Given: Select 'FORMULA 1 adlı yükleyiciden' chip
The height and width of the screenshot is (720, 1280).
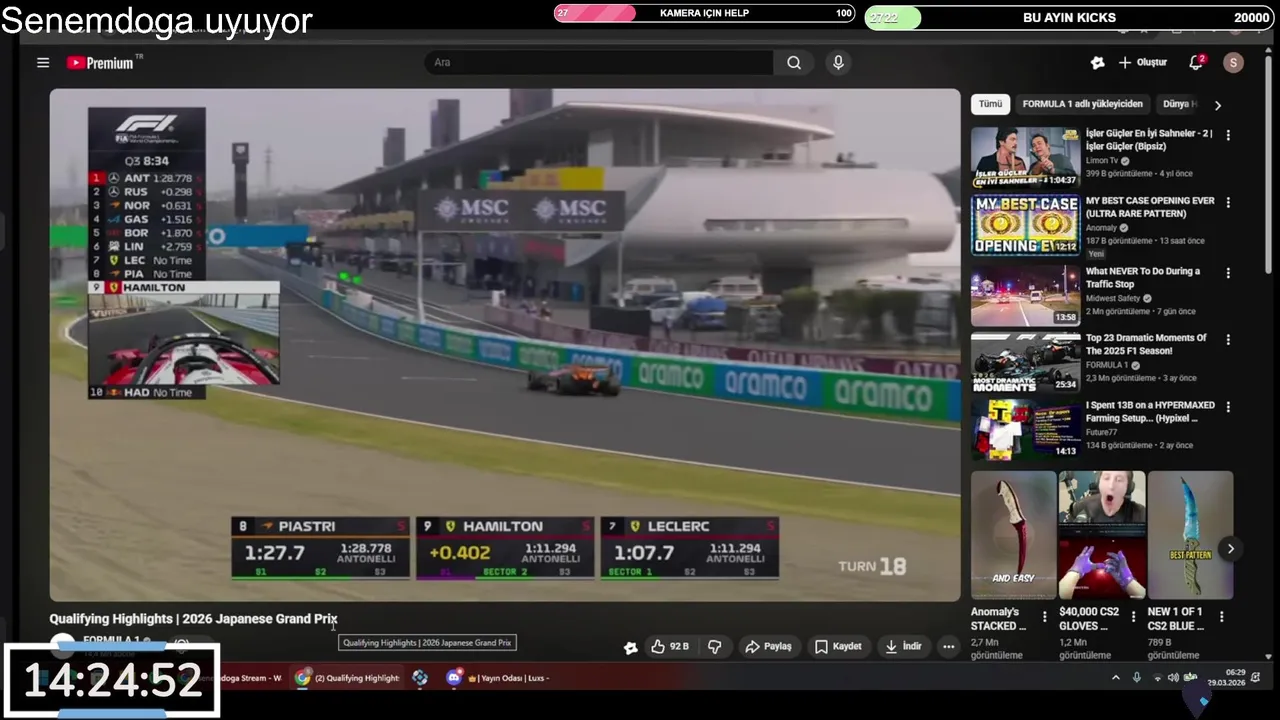Looking at the screenshot, I should (x=1082, y=104).
